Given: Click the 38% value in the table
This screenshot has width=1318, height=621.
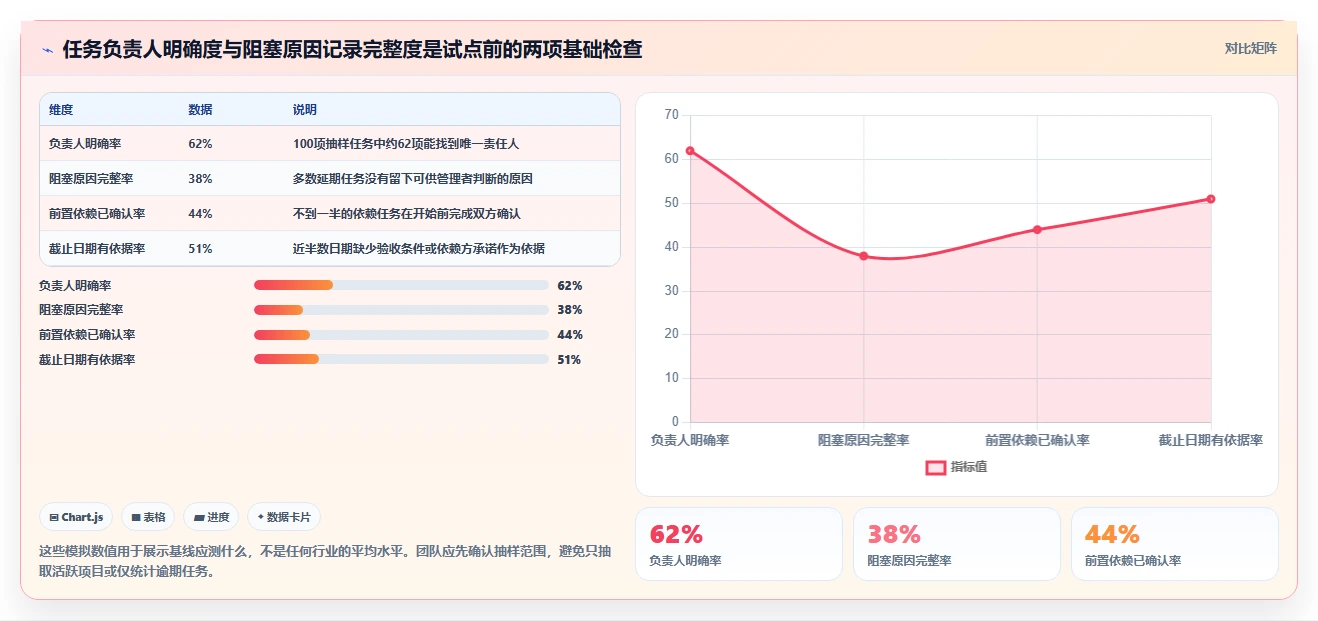Looking at the screenshot, I should click(200, 179).
